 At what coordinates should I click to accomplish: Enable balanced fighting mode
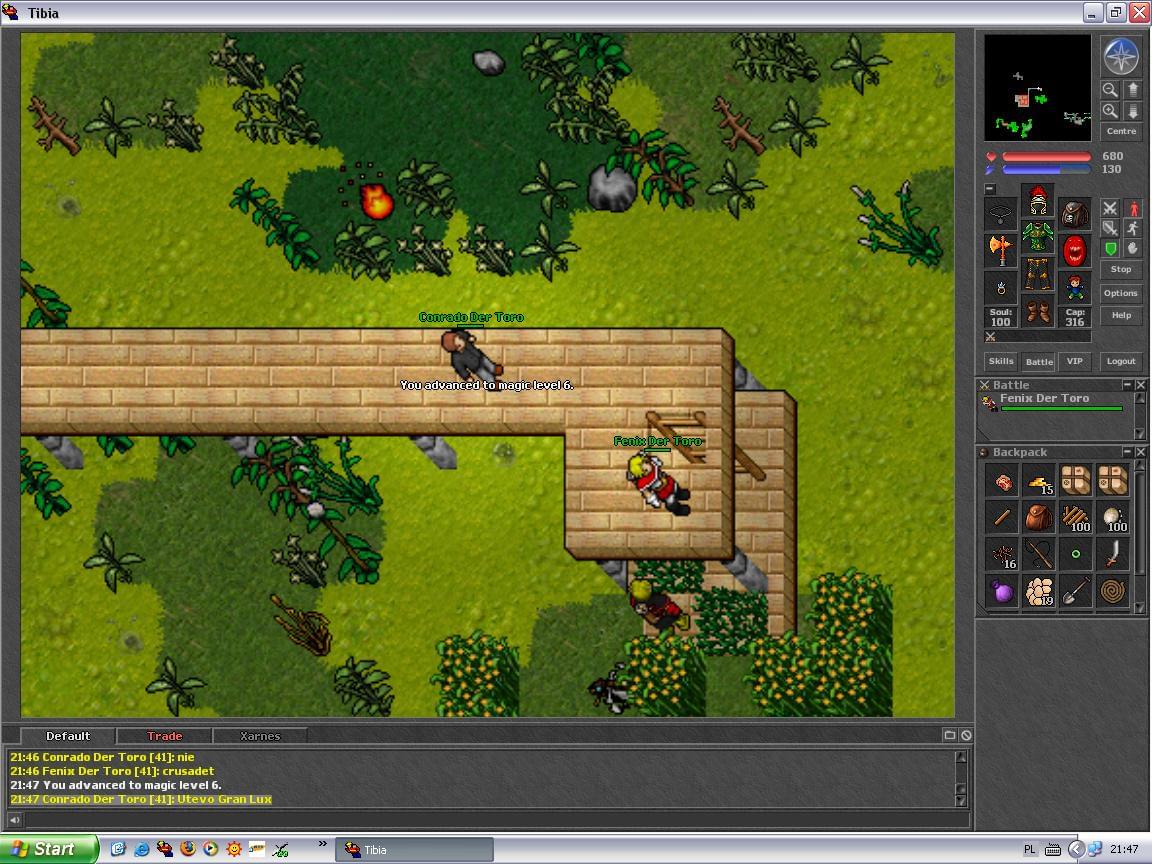pyautogui.click(x=1110, y=228)
